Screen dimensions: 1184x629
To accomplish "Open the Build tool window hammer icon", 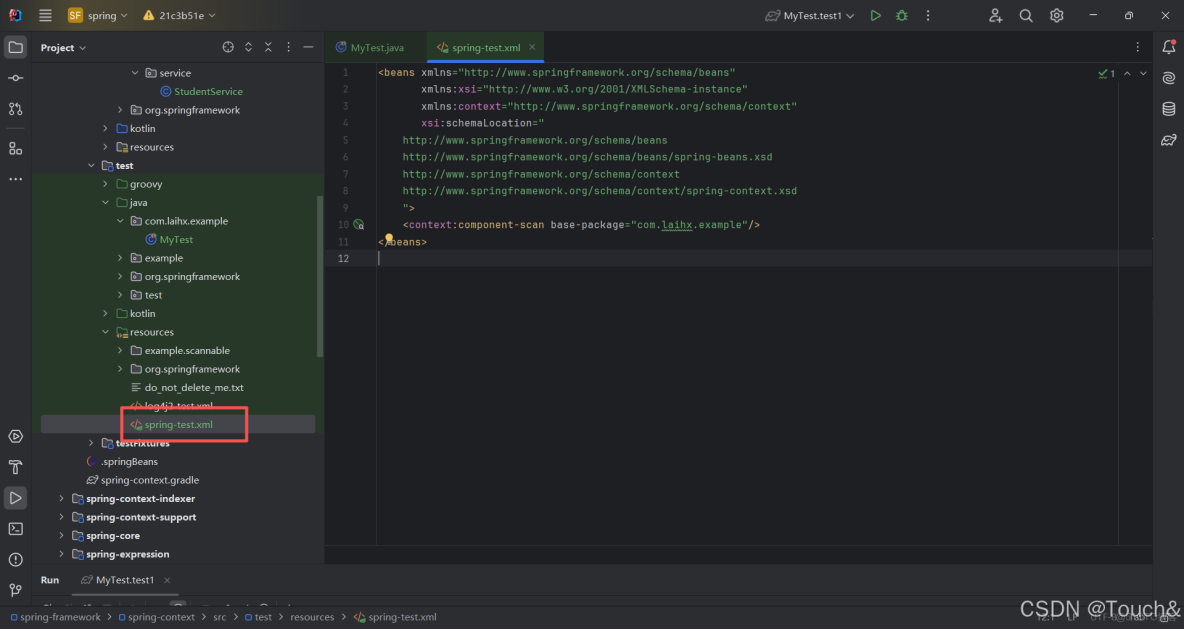I will (x=15, y=466).
